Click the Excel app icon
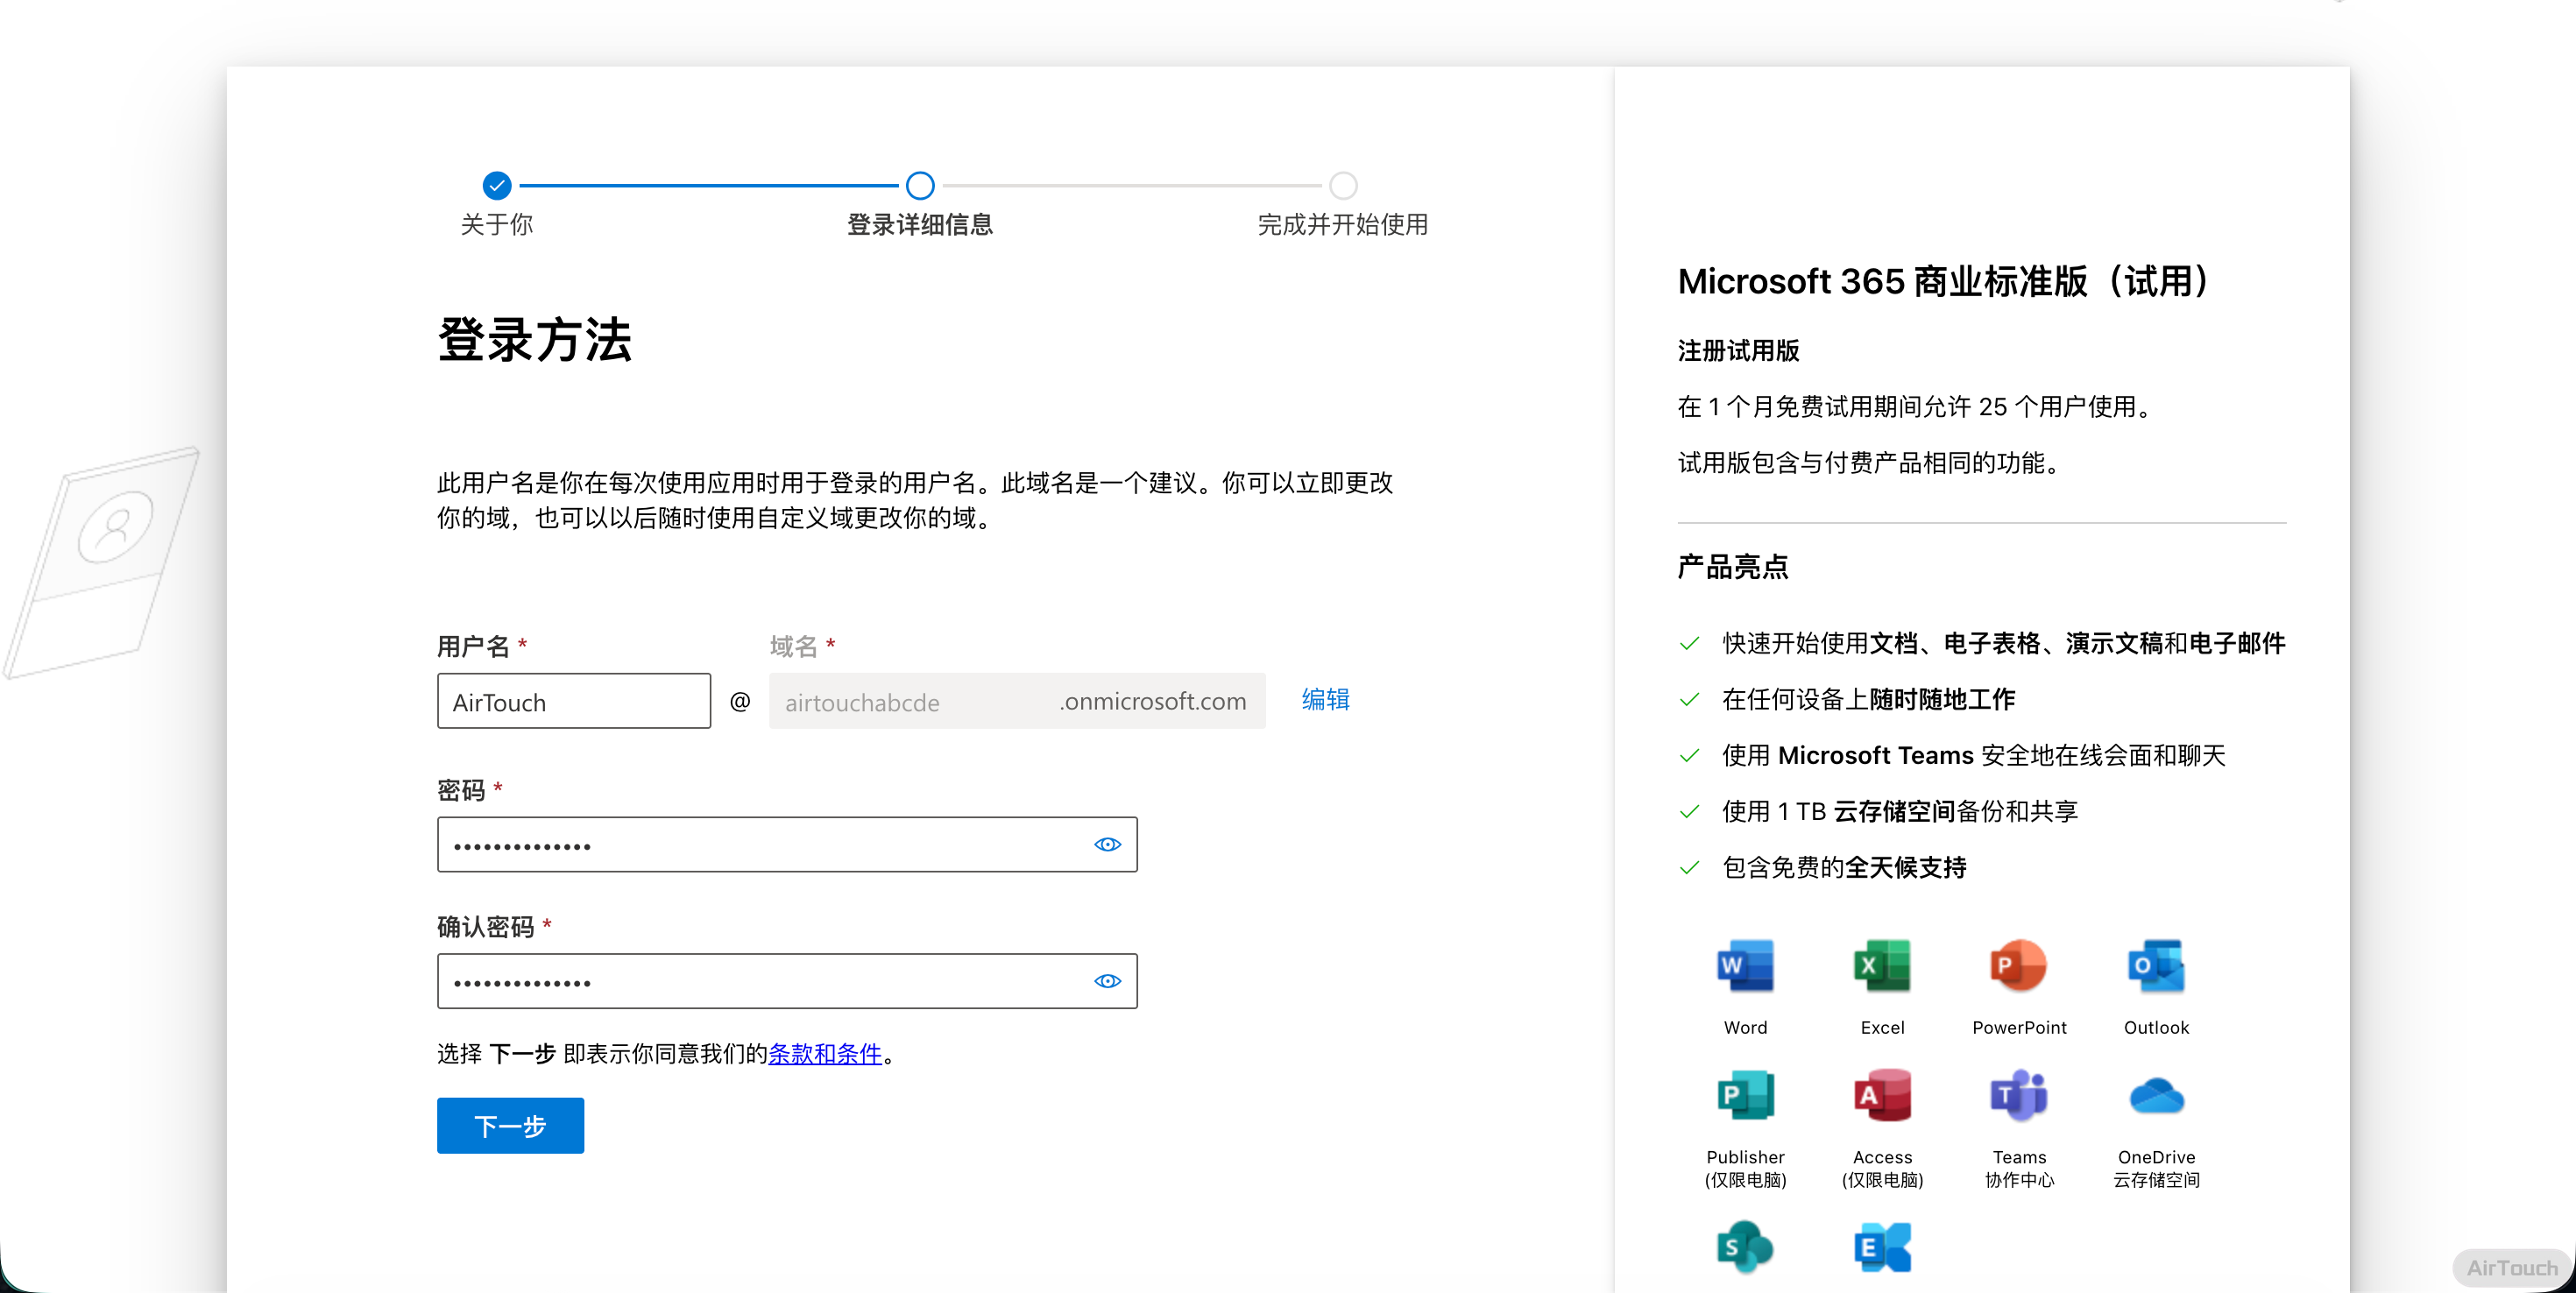 [x=1881, y=966]
